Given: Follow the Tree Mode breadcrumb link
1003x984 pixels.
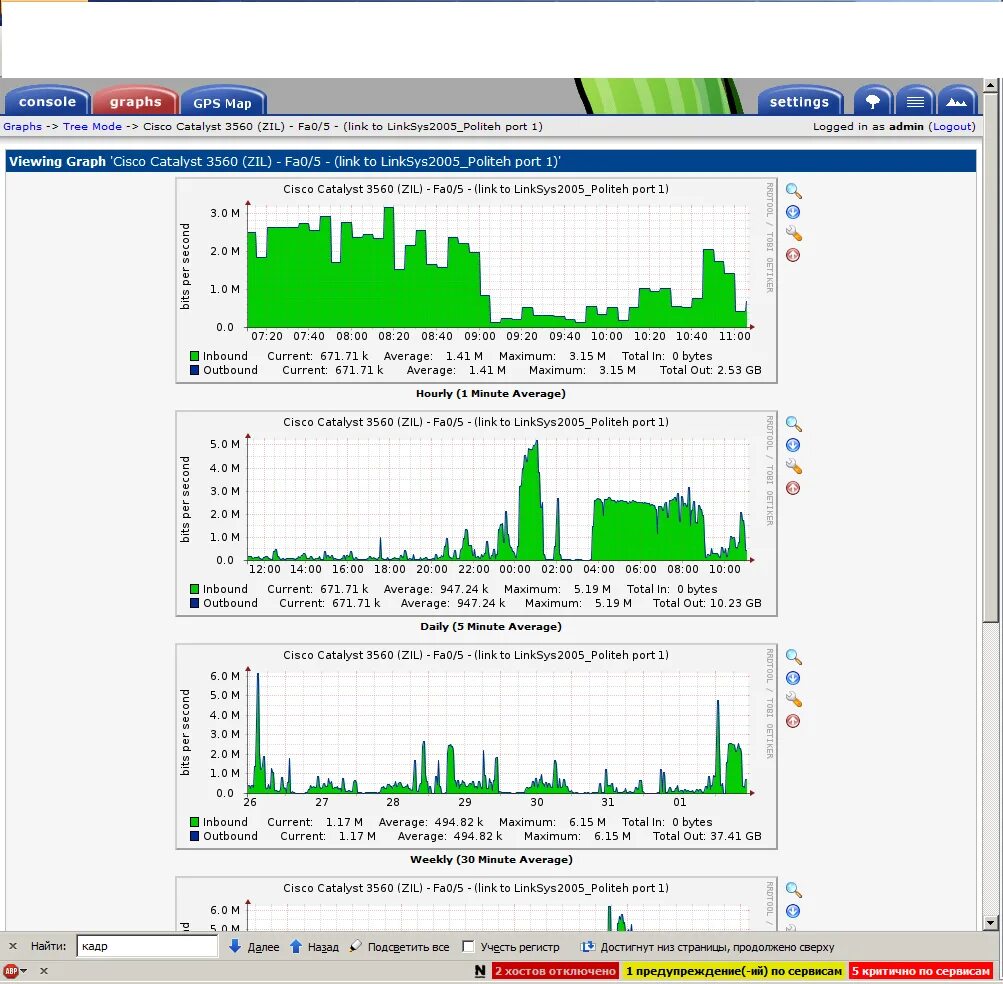Looking at the screenshot, I should pyautogui.click(x=92, y=126).
